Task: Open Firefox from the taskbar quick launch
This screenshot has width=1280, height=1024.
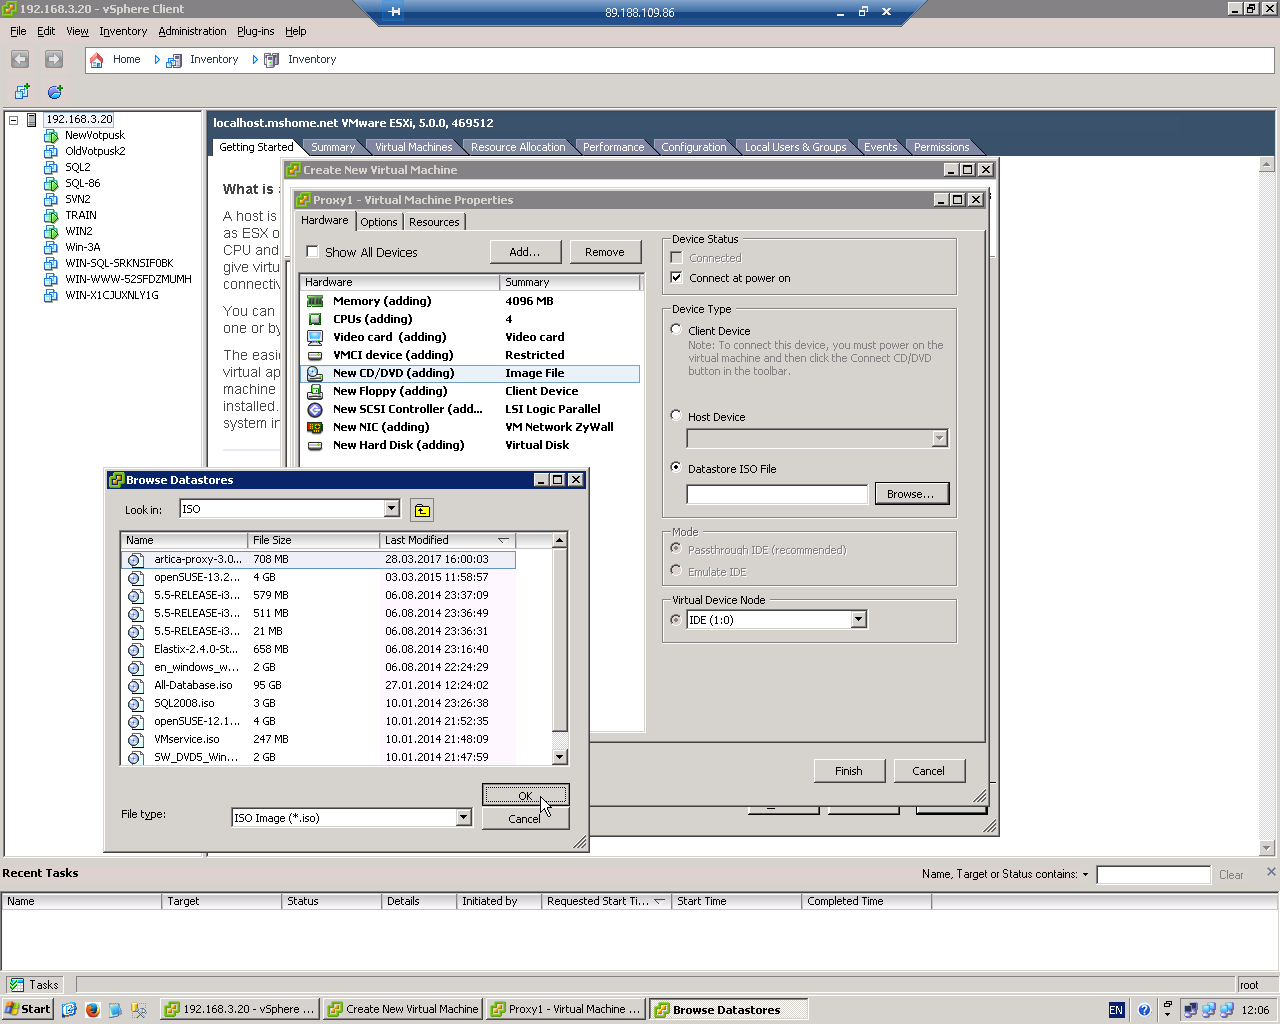Action: pyautogui.click(x=93, y=1010)
